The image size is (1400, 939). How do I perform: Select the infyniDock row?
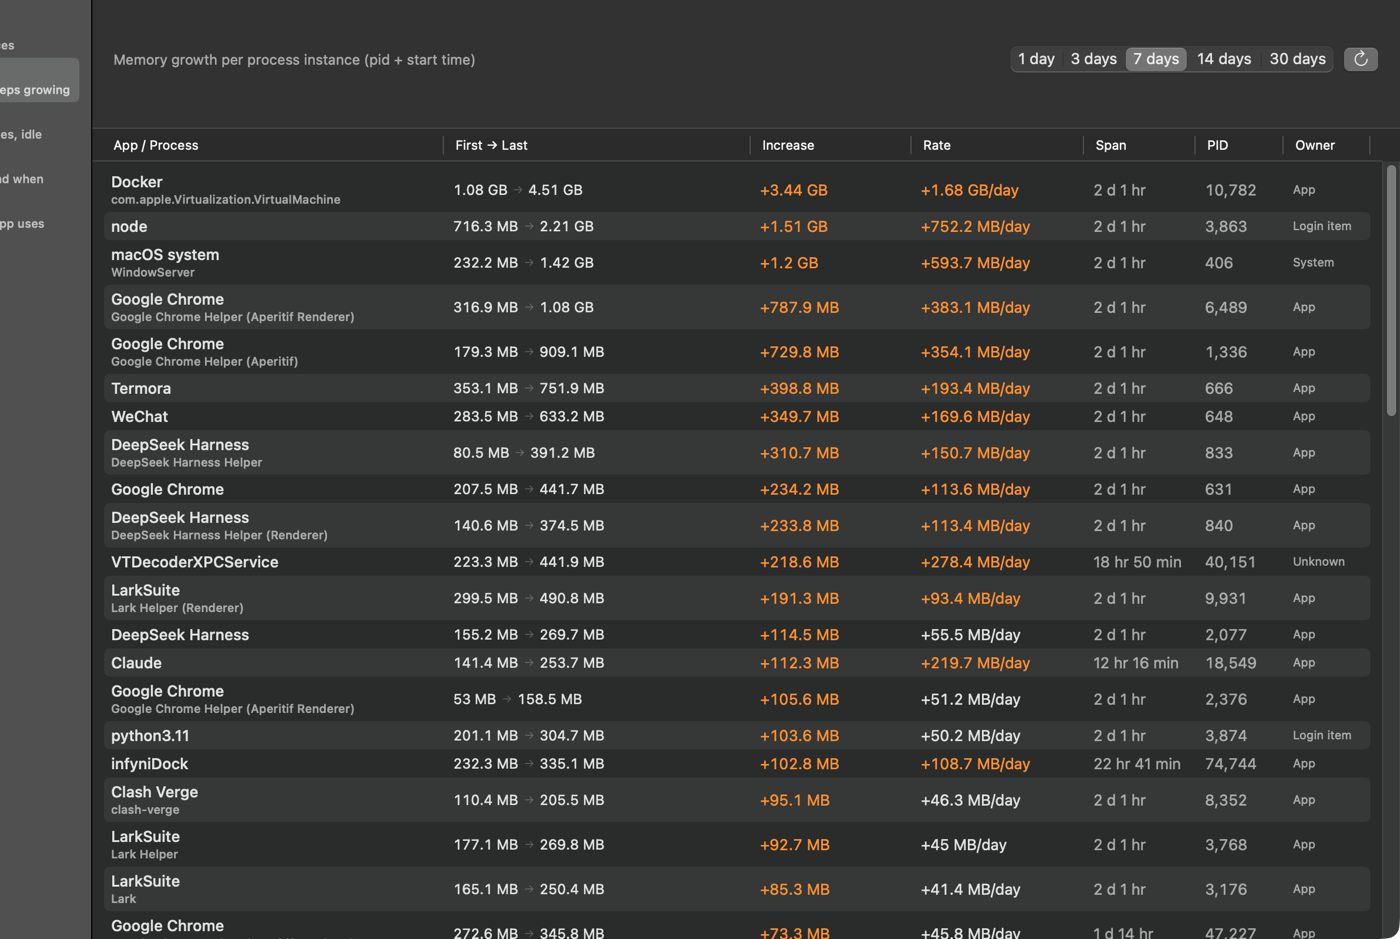(737, 764)
